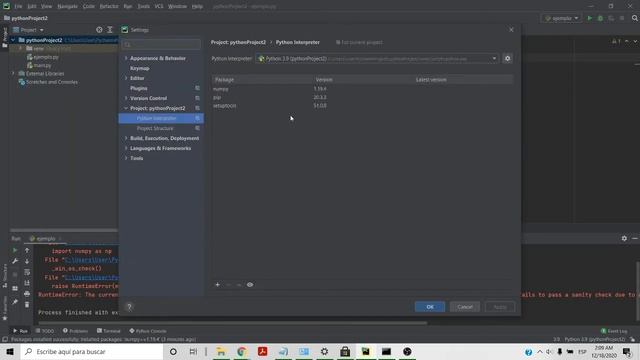Open the TODO tool window tab
Image resolution: width=640 pixels, height=360 pixels.
pos(45,331)
